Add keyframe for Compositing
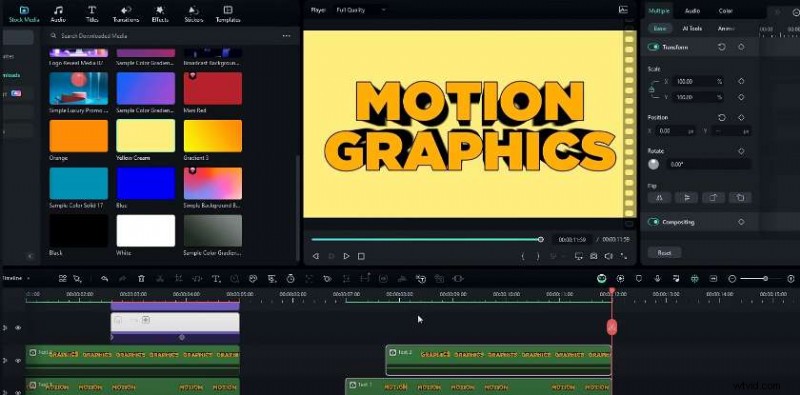The height and width of the screenshot is (395, 800). (x=741, y=222)
